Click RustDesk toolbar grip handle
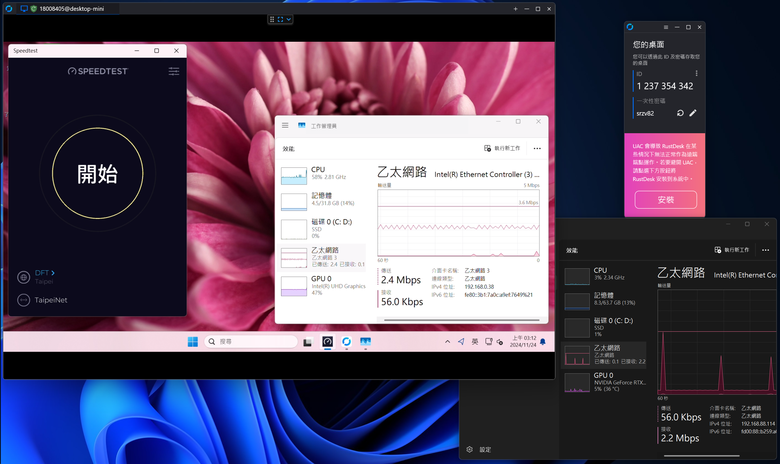The image size is (780, 464). 272,19
